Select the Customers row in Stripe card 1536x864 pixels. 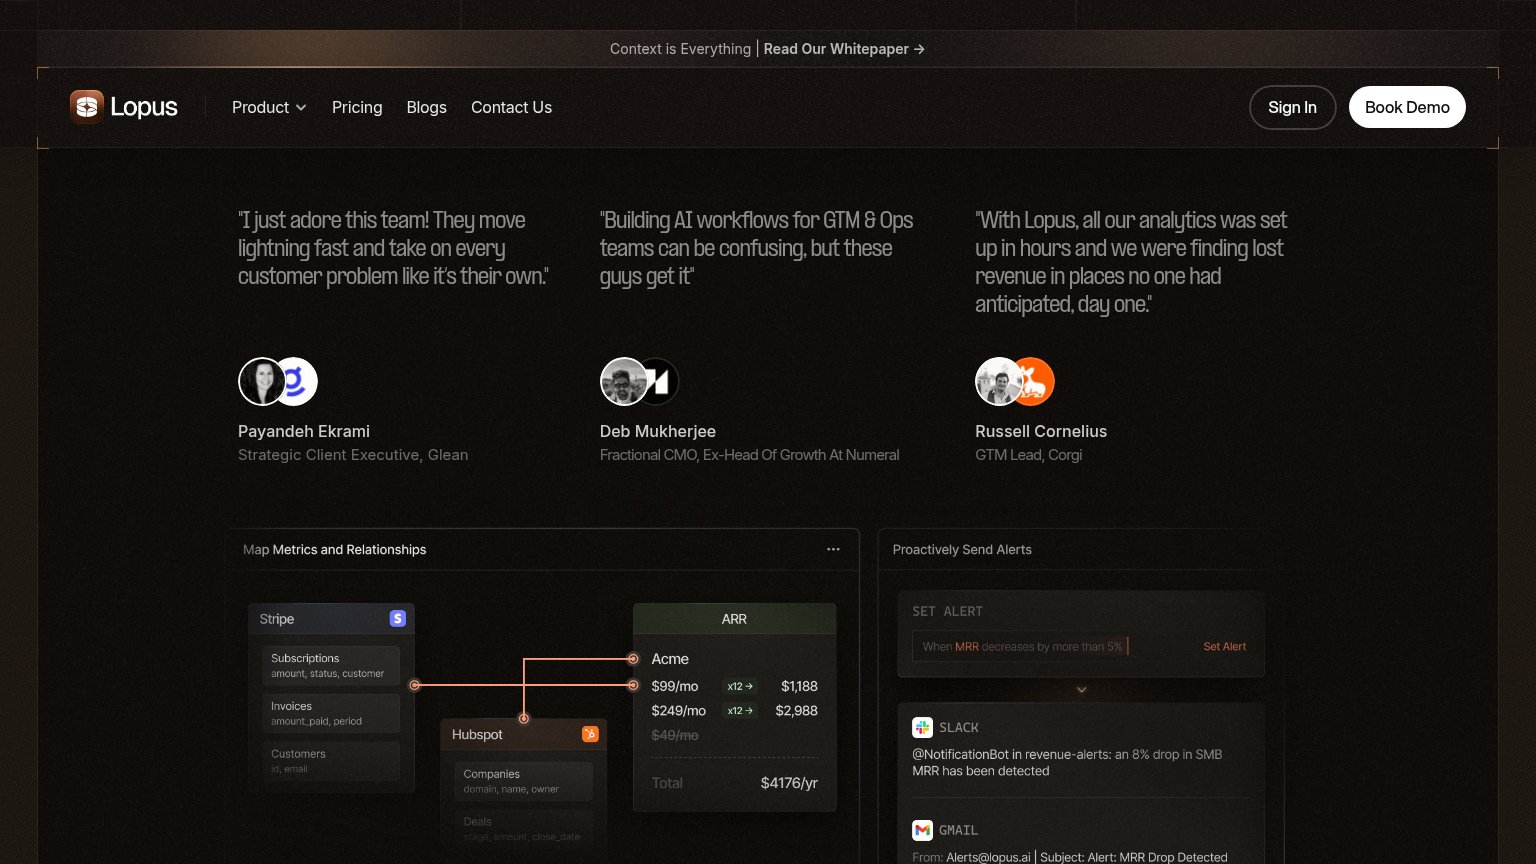pyautogui.click(x=331, y=761)
